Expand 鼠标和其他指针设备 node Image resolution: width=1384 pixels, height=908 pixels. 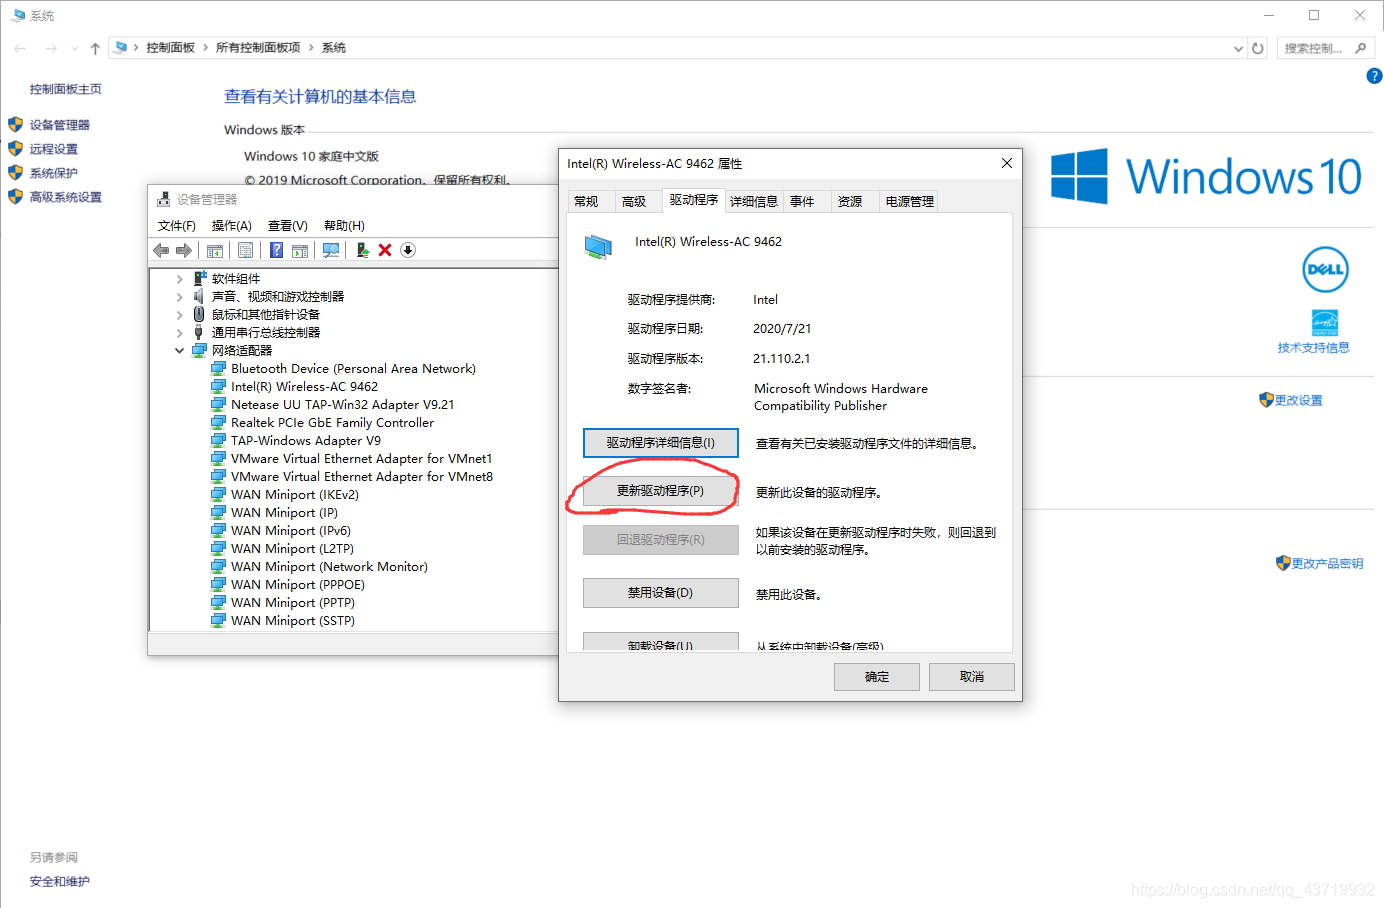click(x=179, y=315)
